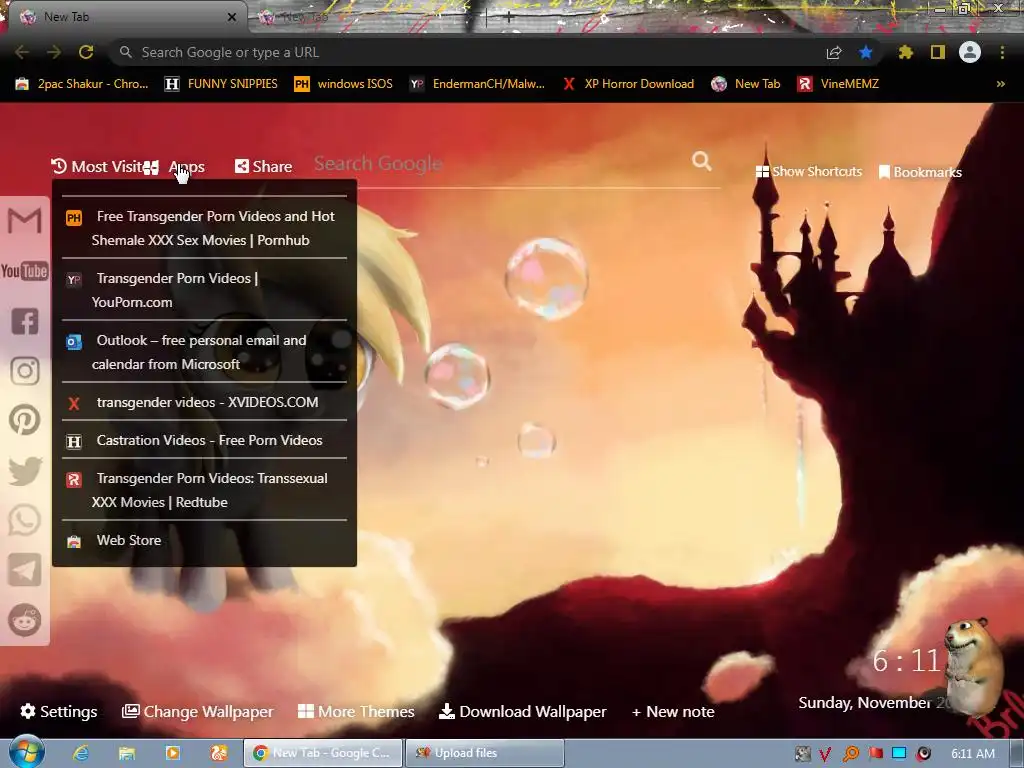The height and width of the screenshot is (768, 1024).
Task: Click the Share button on the new tab page
Action: (264, 167)
